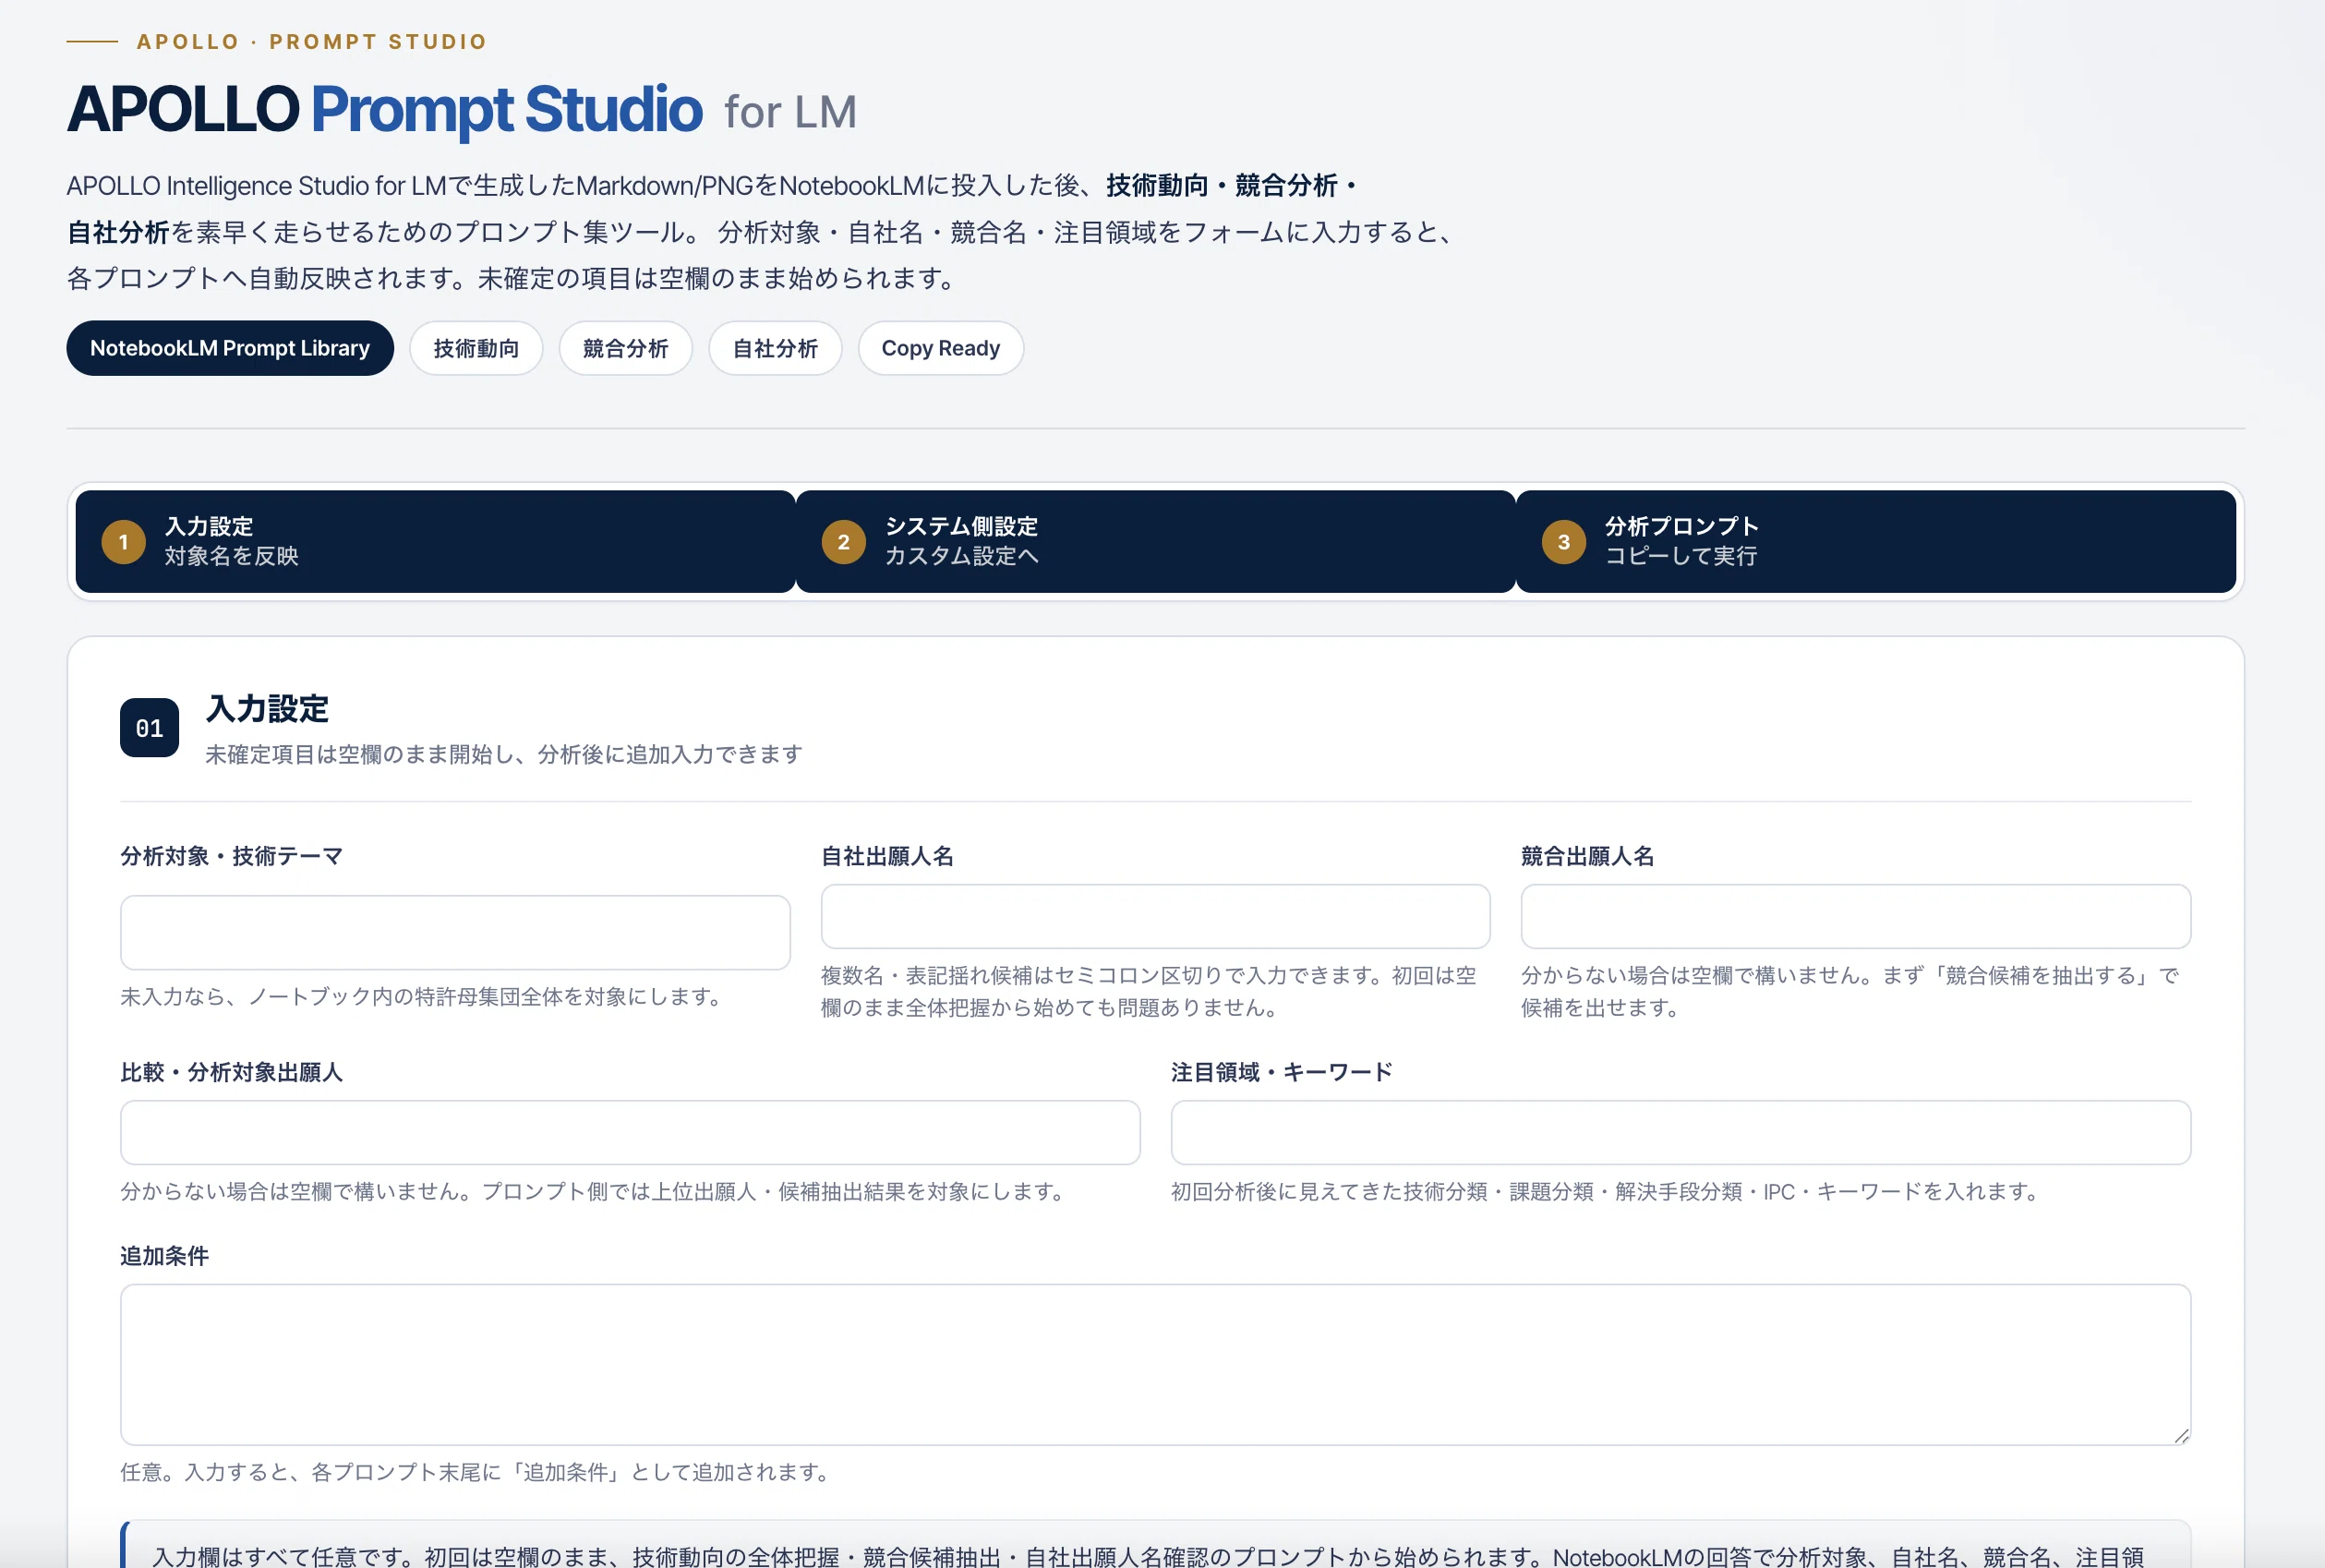This screenshot has height=1568, width=2325.
Task: Click the 01 section badge
Action: 149,728
